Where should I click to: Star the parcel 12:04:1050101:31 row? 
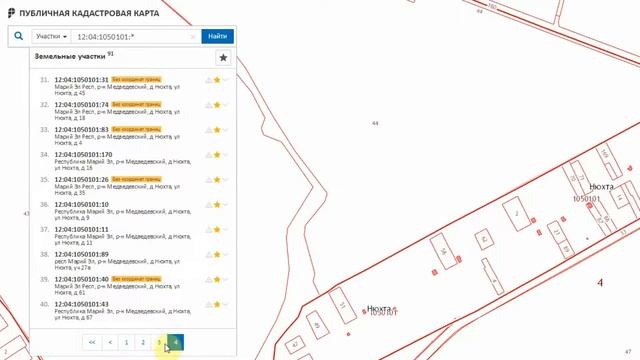tap(217, 80)
